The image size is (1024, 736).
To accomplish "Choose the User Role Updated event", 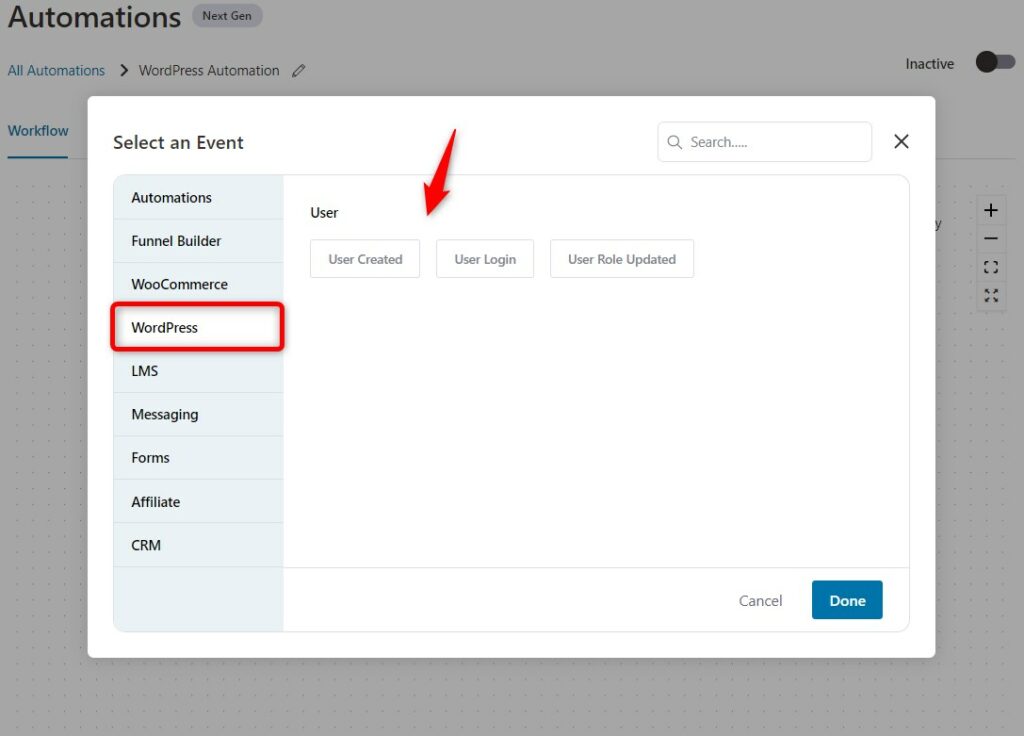I will point(622,259).
